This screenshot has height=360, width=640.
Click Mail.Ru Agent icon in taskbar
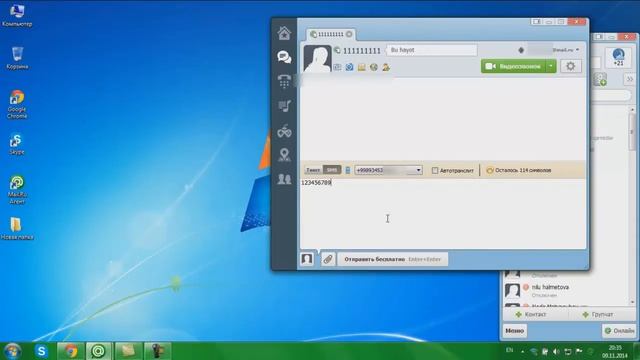click(98, 351)
